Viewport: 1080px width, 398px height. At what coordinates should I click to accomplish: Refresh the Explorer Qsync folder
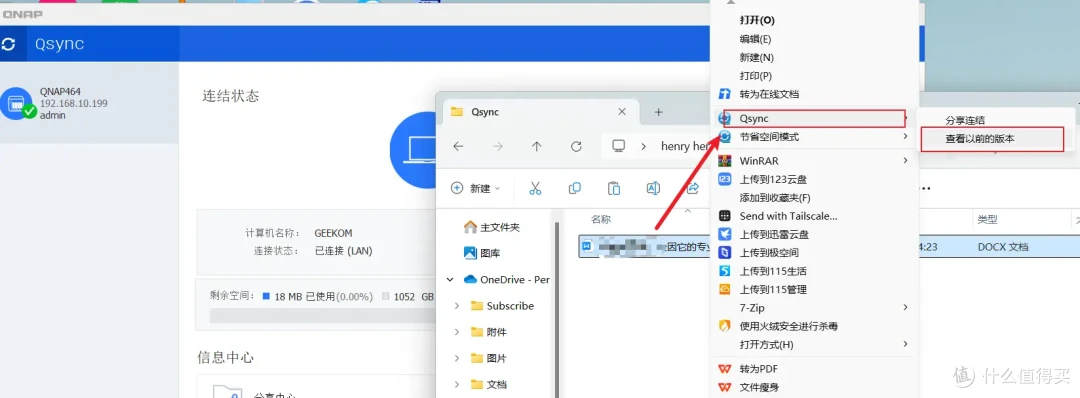577,146
